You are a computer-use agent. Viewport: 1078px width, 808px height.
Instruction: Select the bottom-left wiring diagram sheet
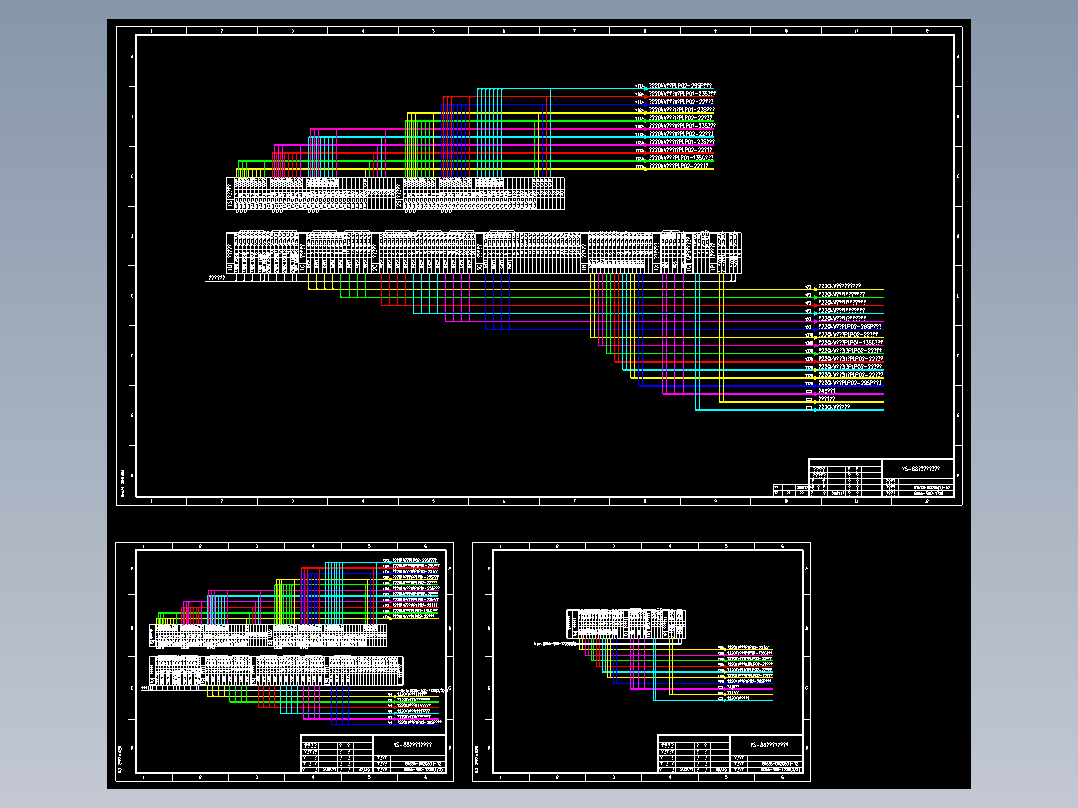pos(285,662)
